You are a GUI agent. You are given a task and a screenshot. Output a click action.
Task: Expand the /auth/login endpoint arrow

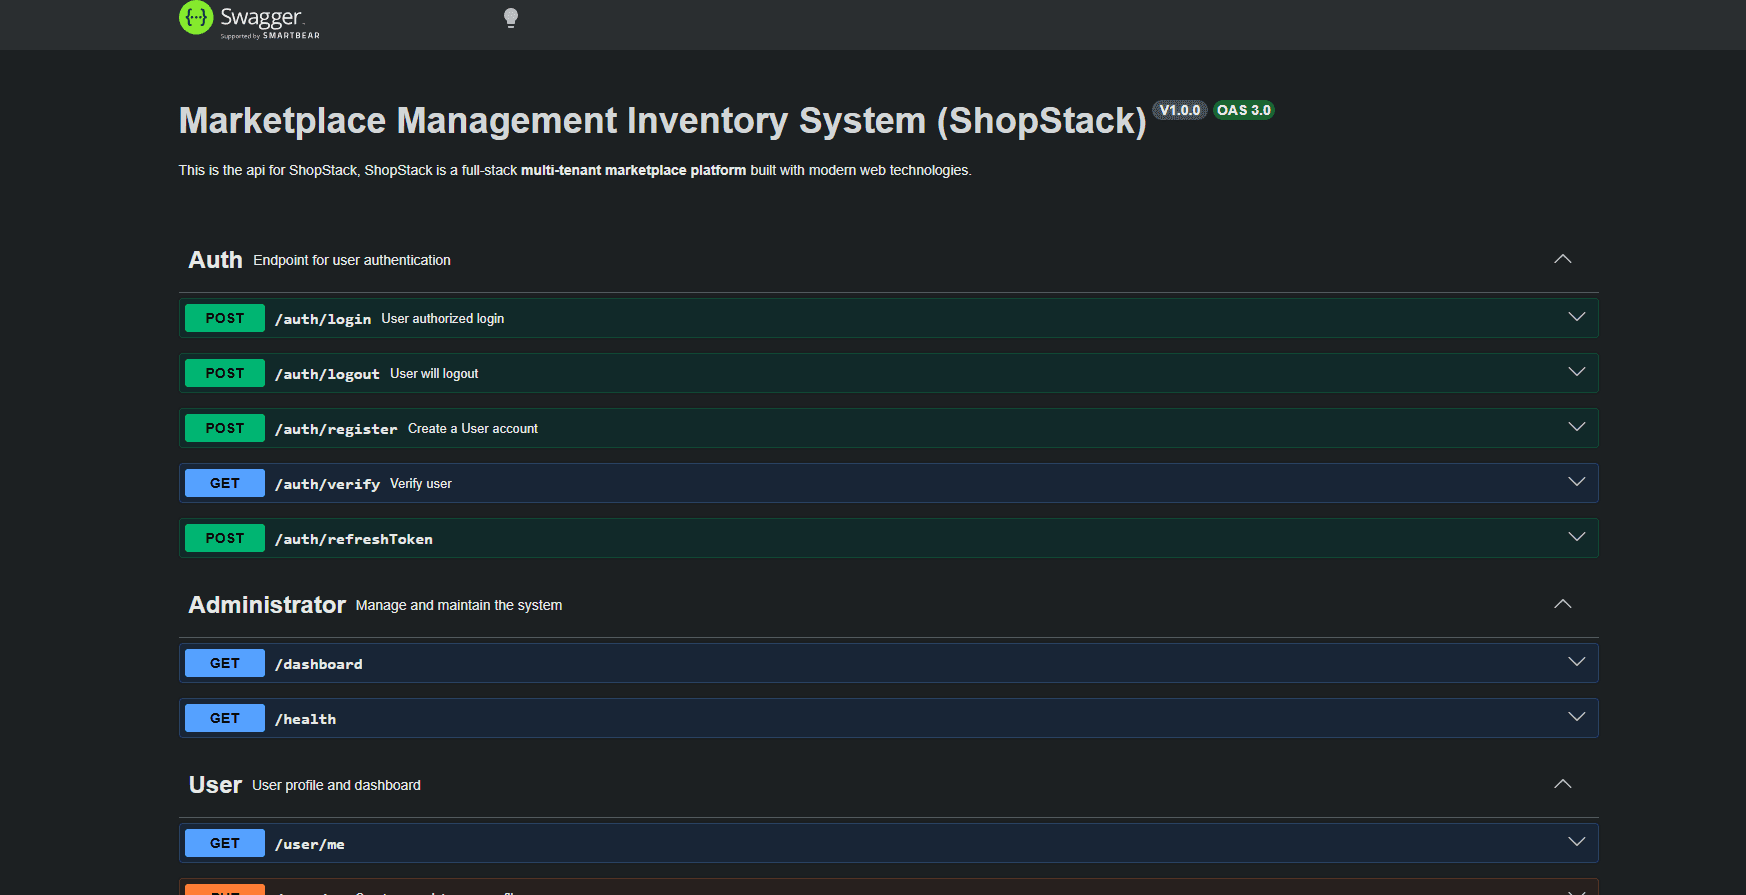pyautogui.click(x=1577, y=317)
